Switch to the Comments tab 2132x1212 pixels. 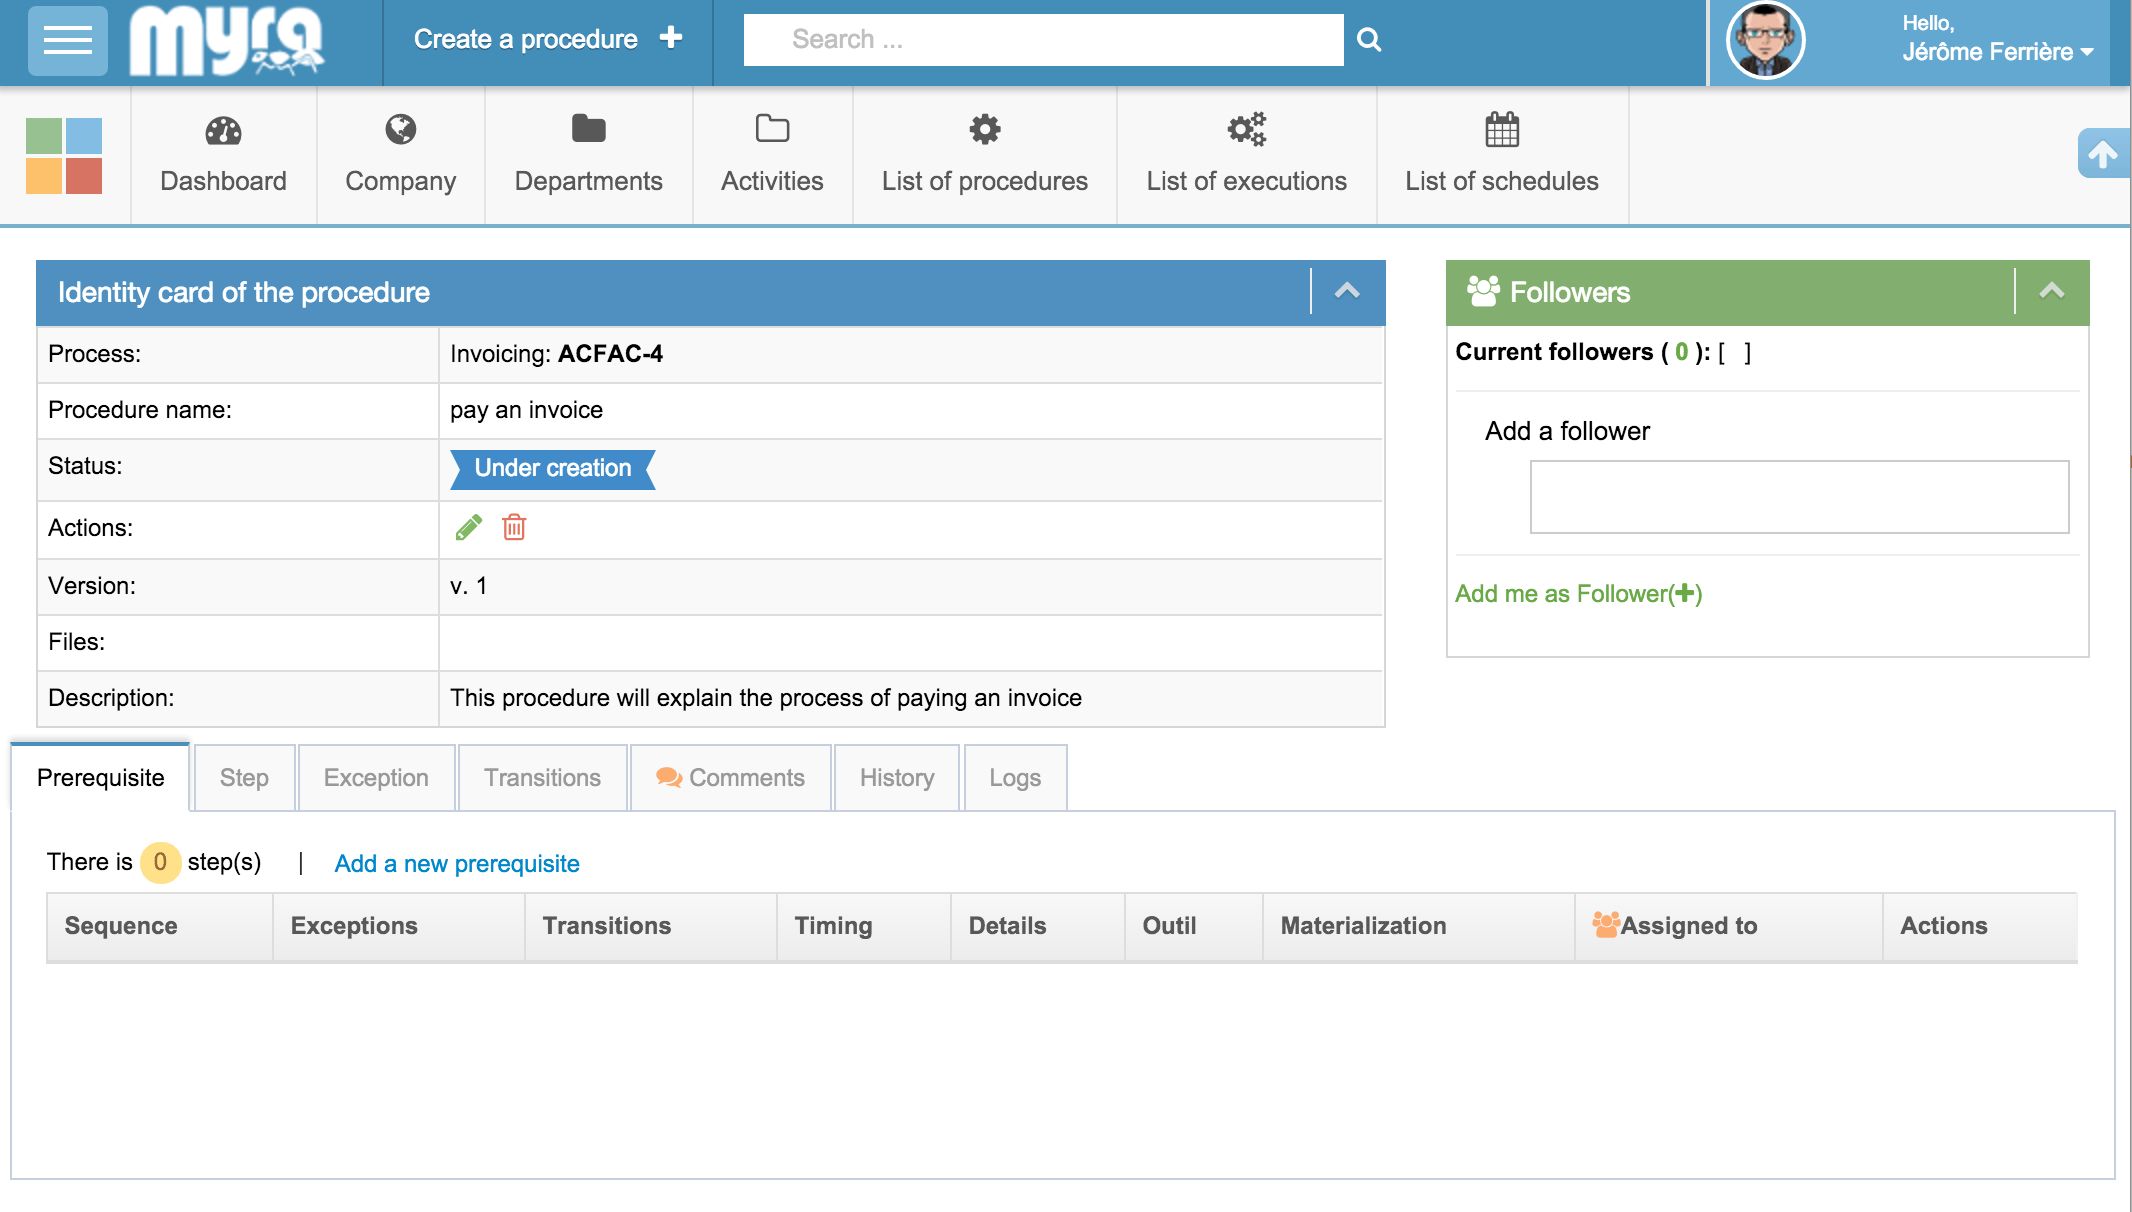pos(731,778)
